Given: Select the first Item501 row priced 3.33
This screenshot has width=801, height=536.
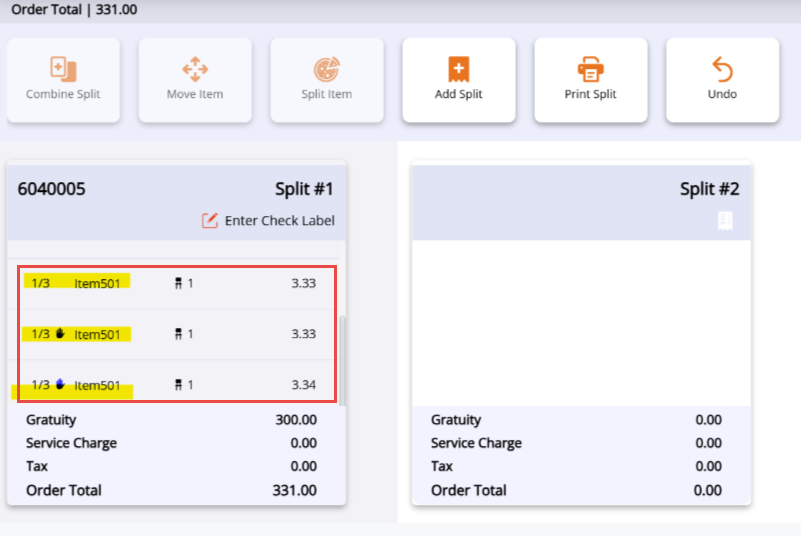Looking at the screenshot, I should point(175,283).
